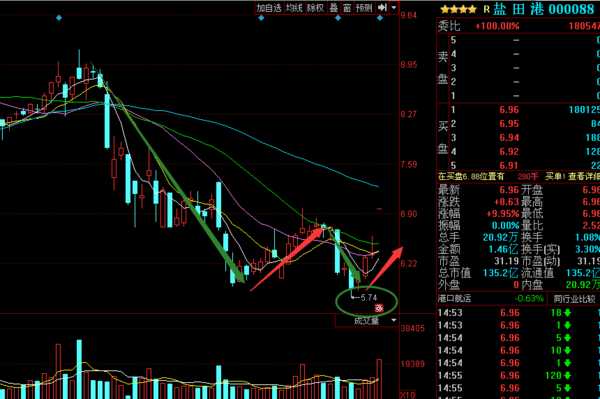Click the 5.74 low price label

coord(368,297)
